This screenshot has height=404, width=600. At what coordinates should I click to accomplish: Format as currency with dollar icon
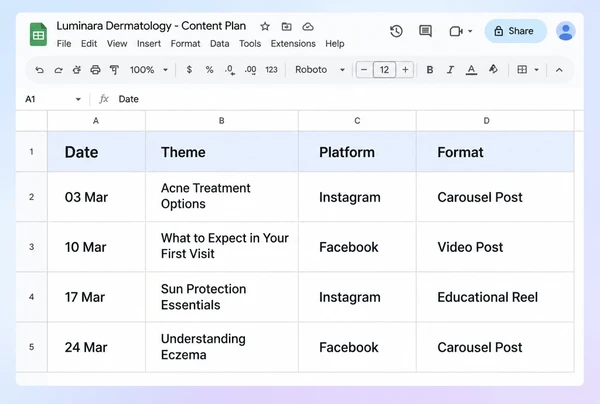(x=189, y=70)
